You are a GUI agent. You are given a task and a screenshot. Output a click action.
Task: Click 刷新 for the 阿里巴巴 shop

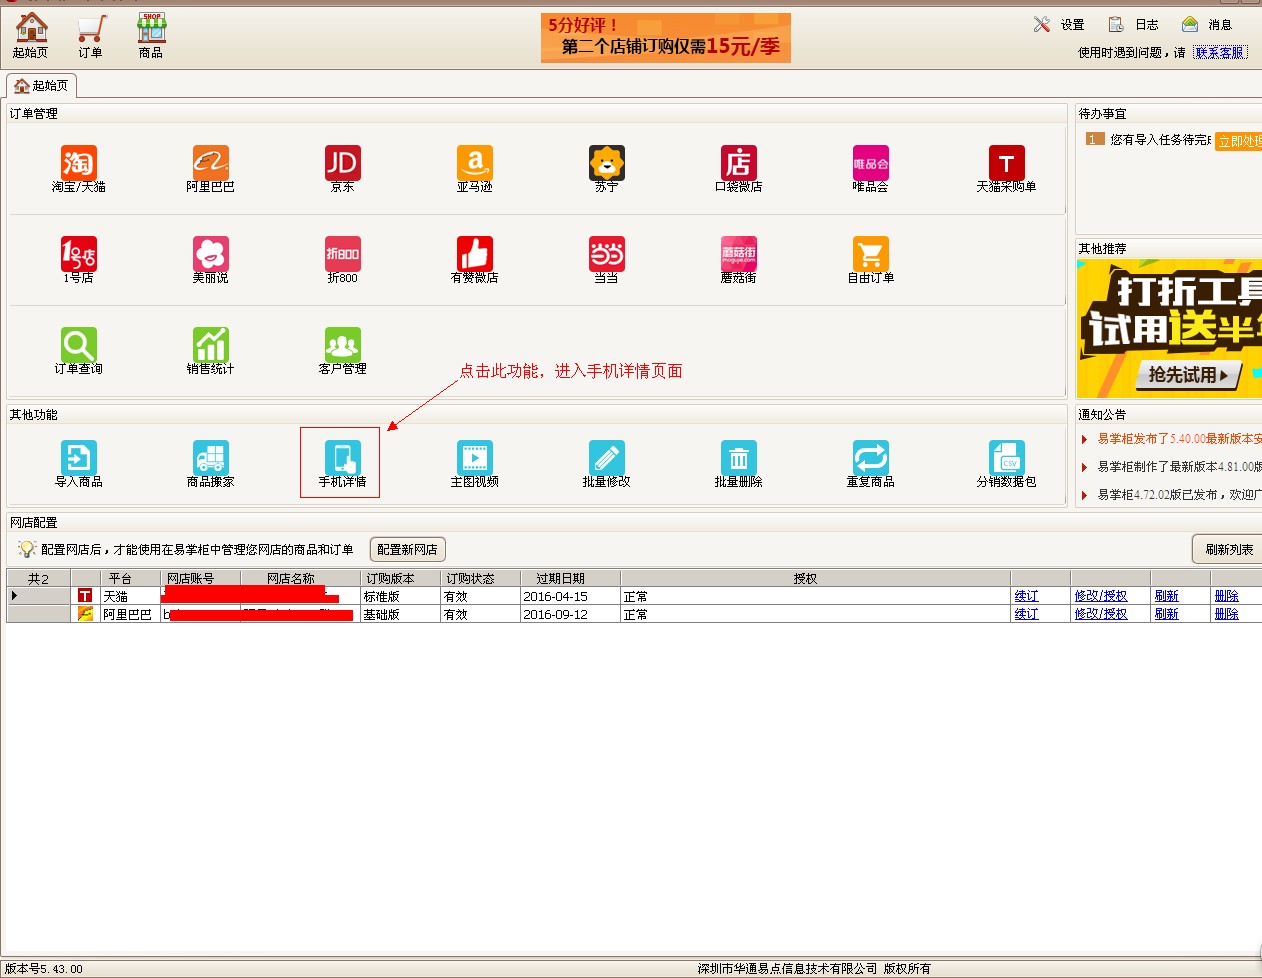(x=1166, y=614)
